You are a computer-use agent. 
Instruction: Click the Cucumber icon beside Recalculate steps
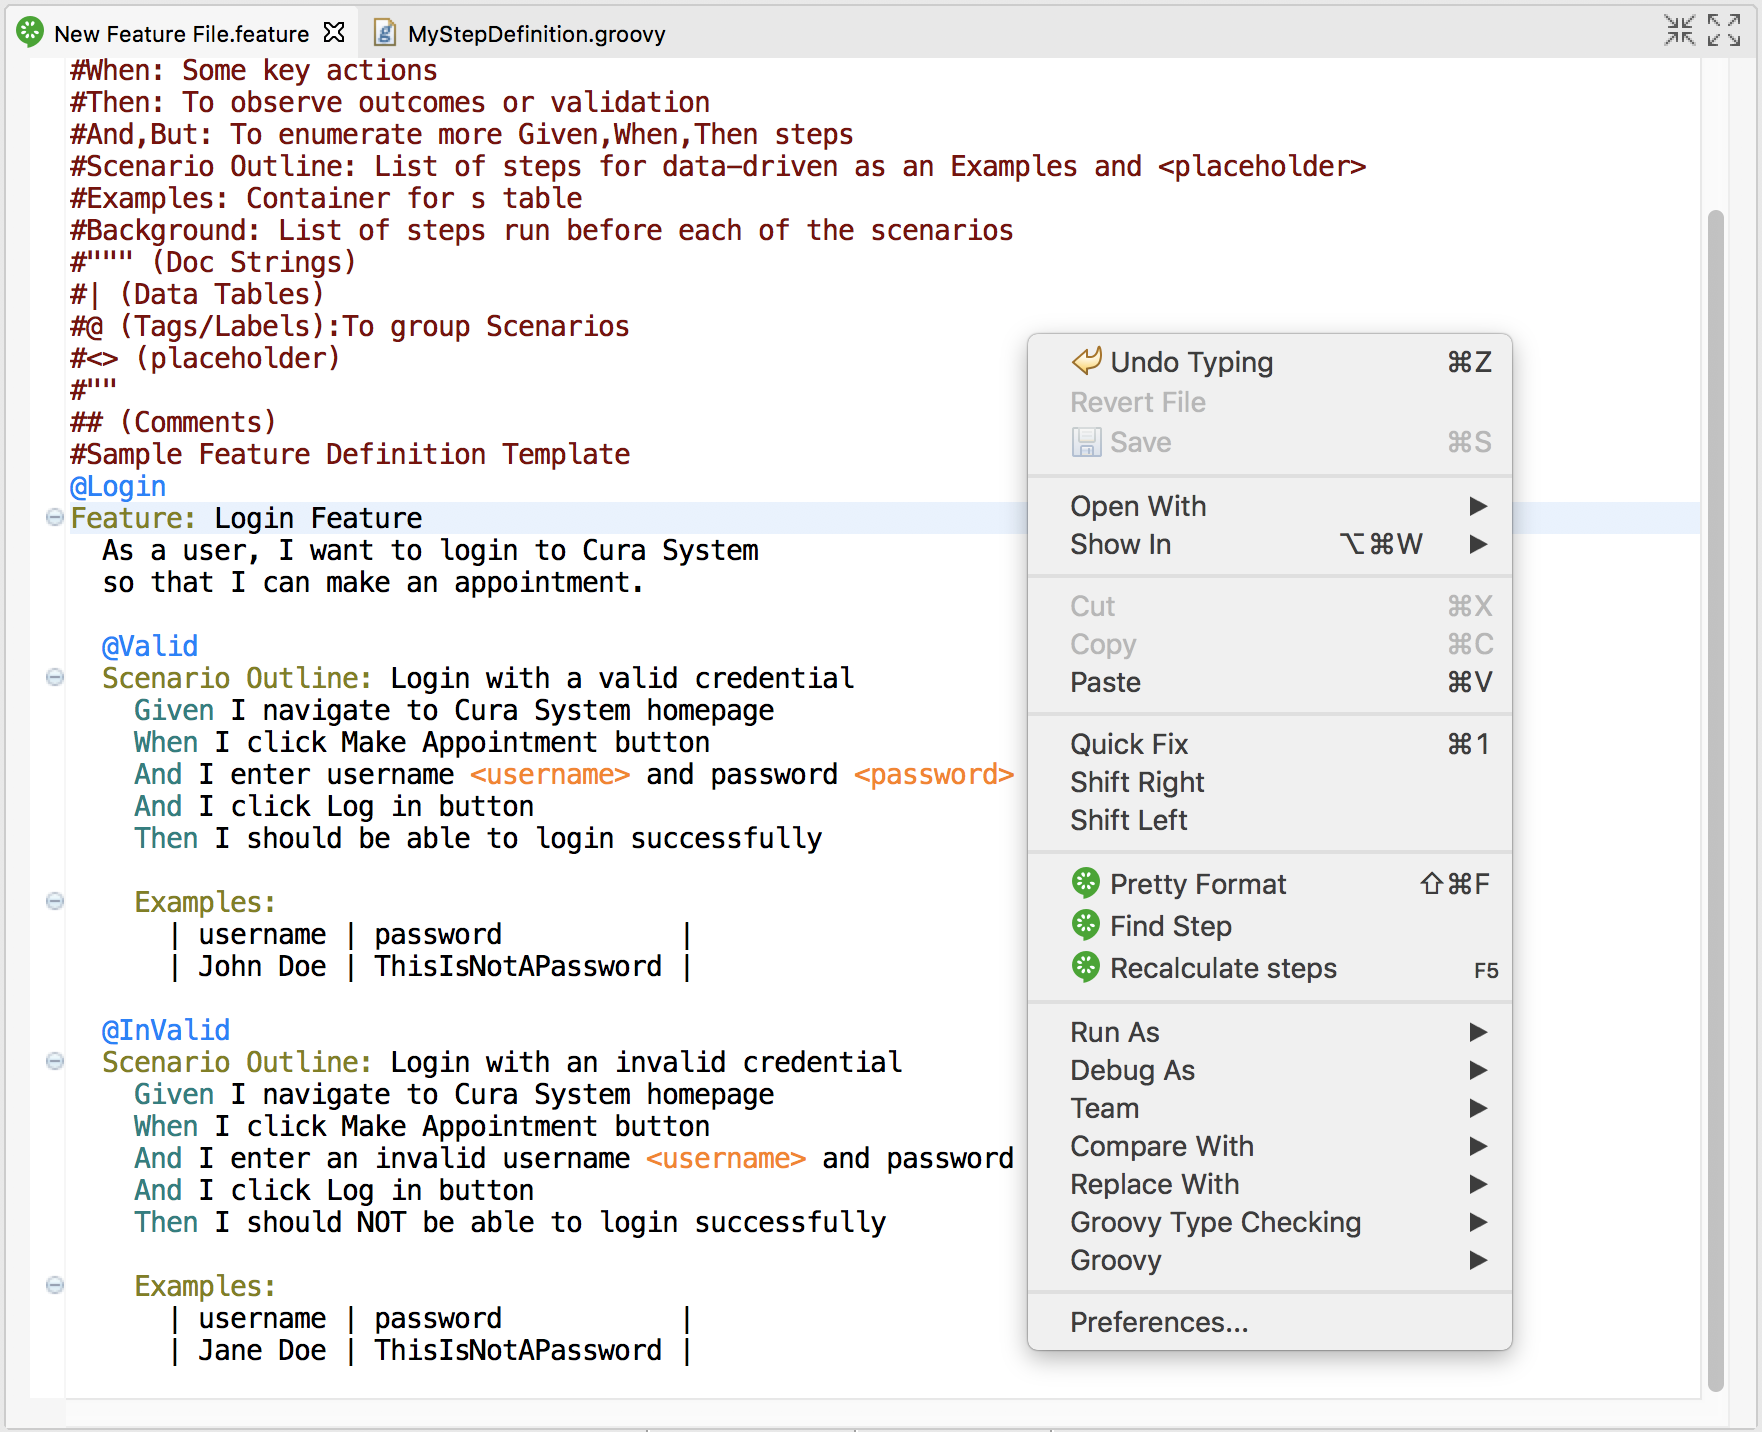[x=1086, y=967]
